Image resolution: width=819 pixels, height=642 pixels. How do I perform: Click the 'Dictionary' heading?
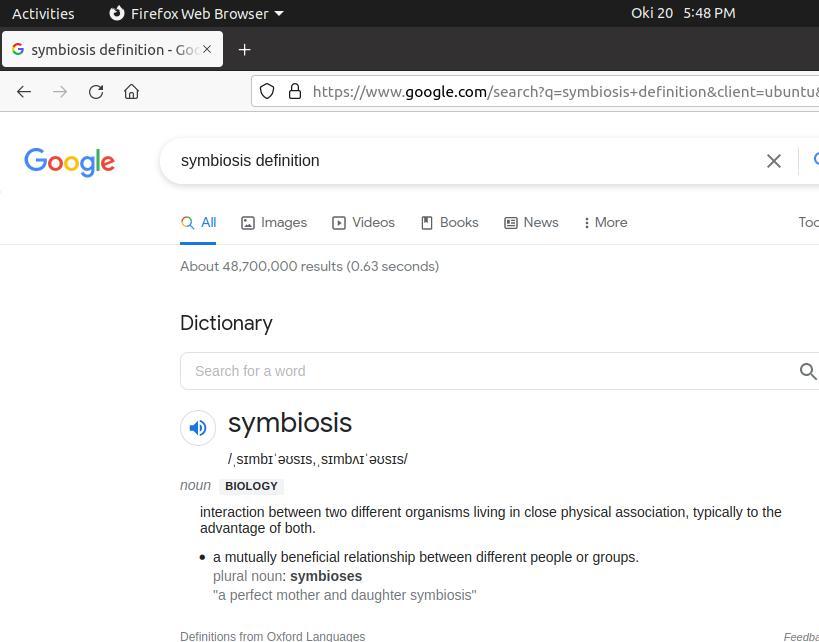(x=226, y=323)
